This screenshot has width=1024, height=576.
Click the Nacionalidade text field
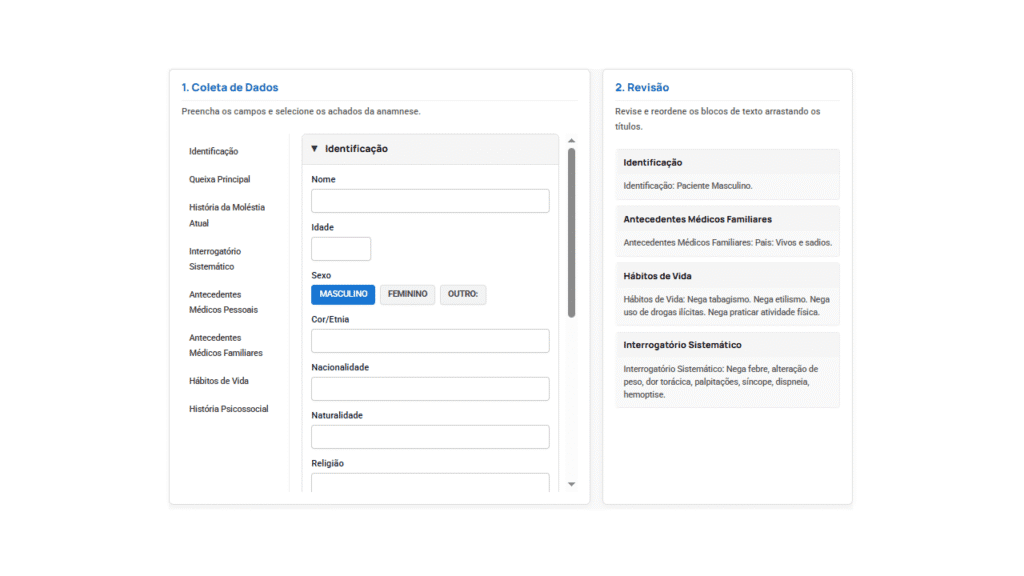pos(430,389)
